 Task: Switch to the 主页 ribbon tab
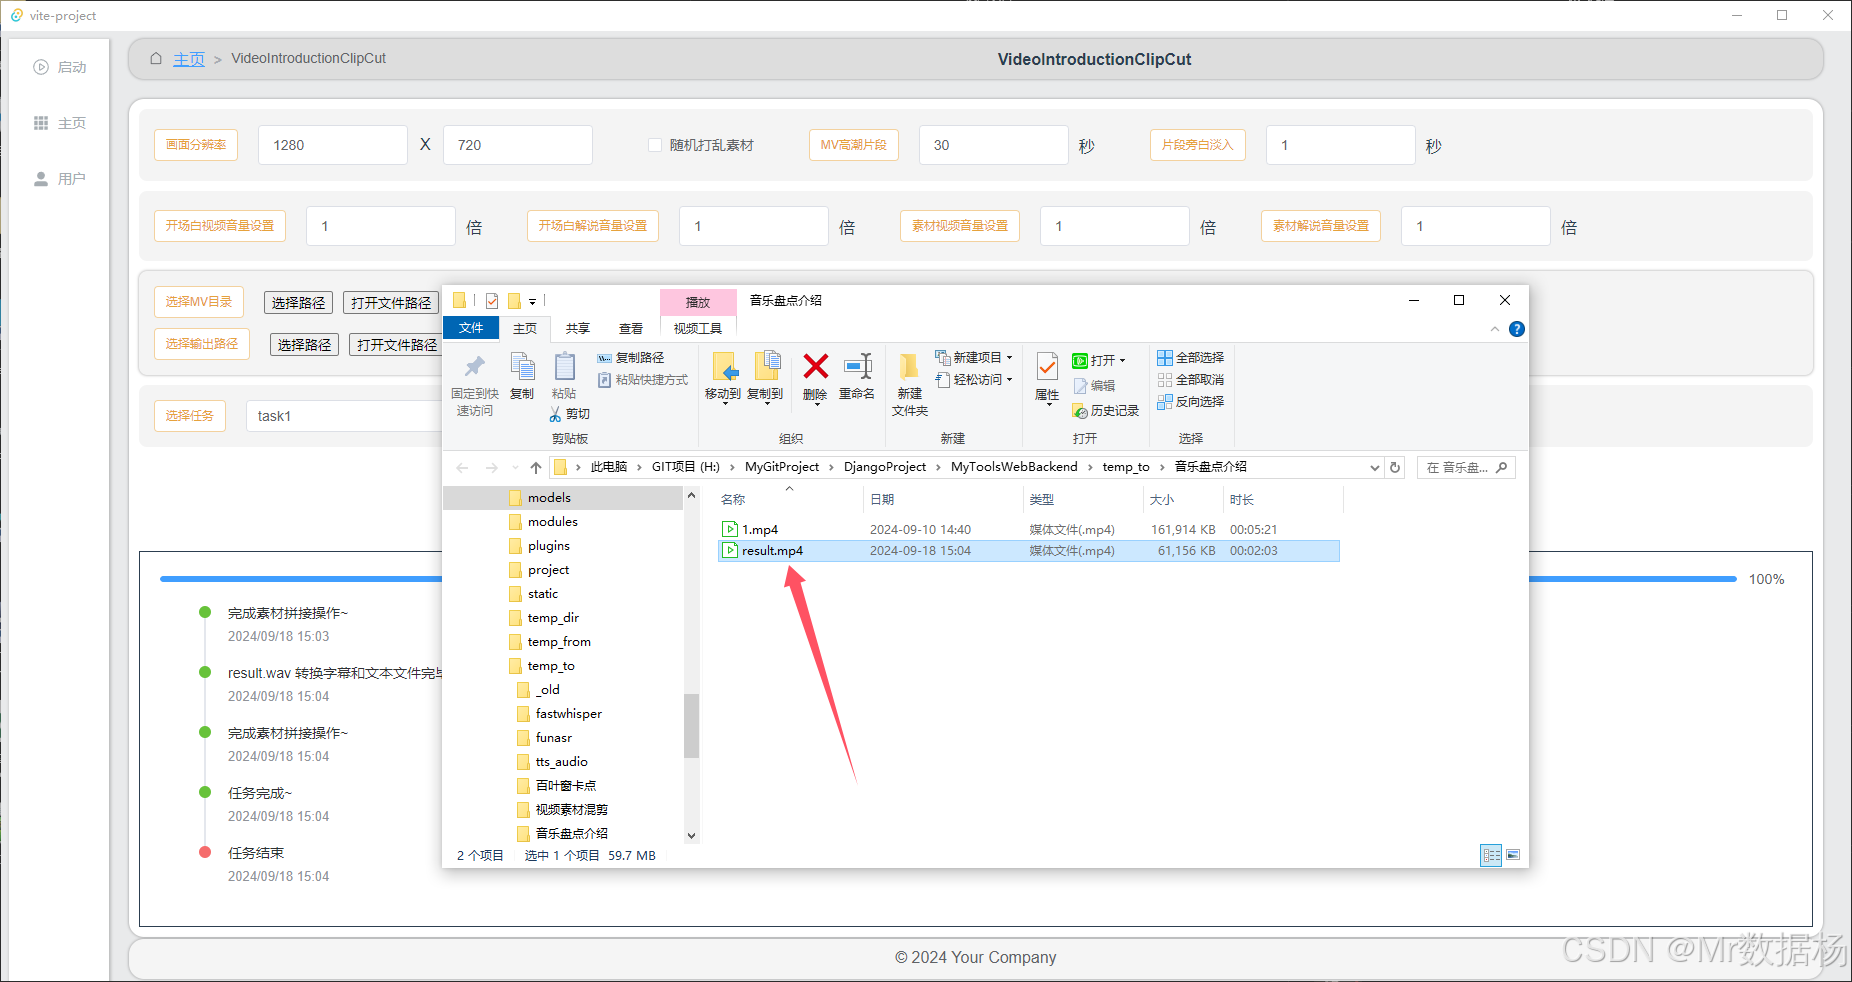pos(525,328)
